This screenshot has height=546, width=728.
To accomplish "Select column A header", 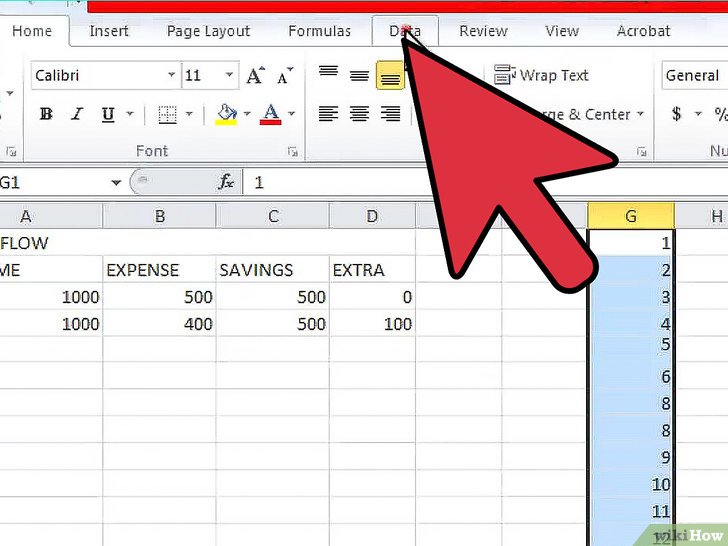I will (51, 216).
